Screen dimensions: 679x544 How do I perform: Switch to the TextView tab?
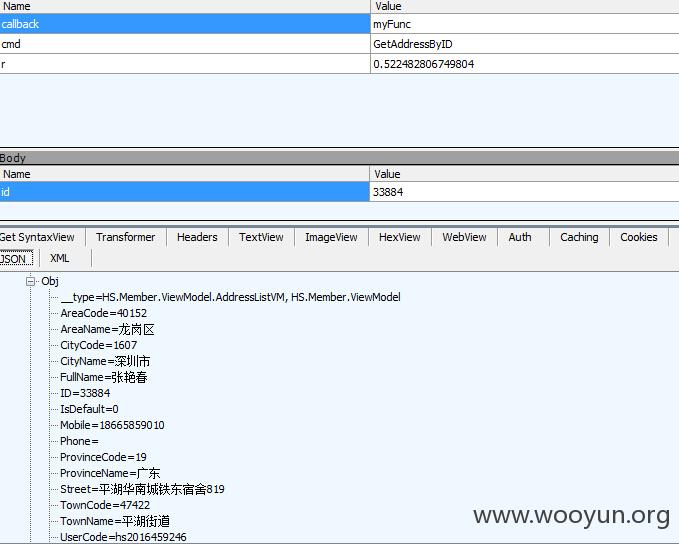click(261, 237)
